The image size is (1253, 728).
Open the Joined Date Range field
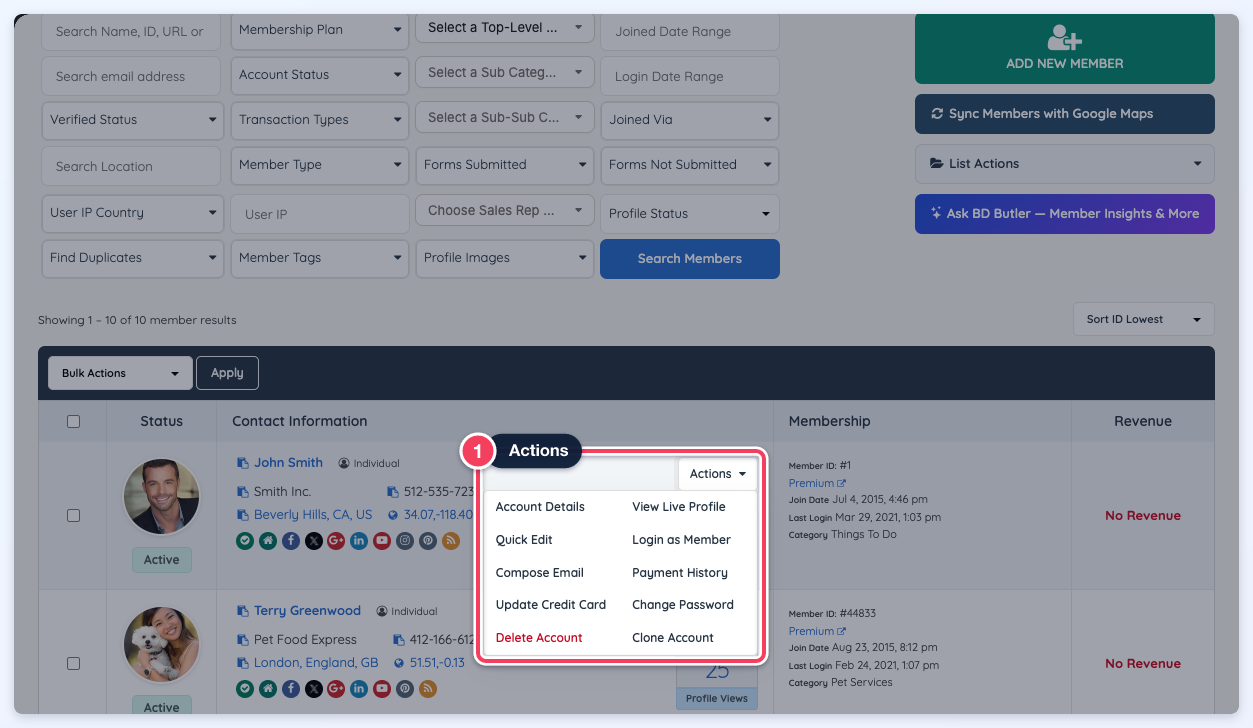(x=690, y=31)
